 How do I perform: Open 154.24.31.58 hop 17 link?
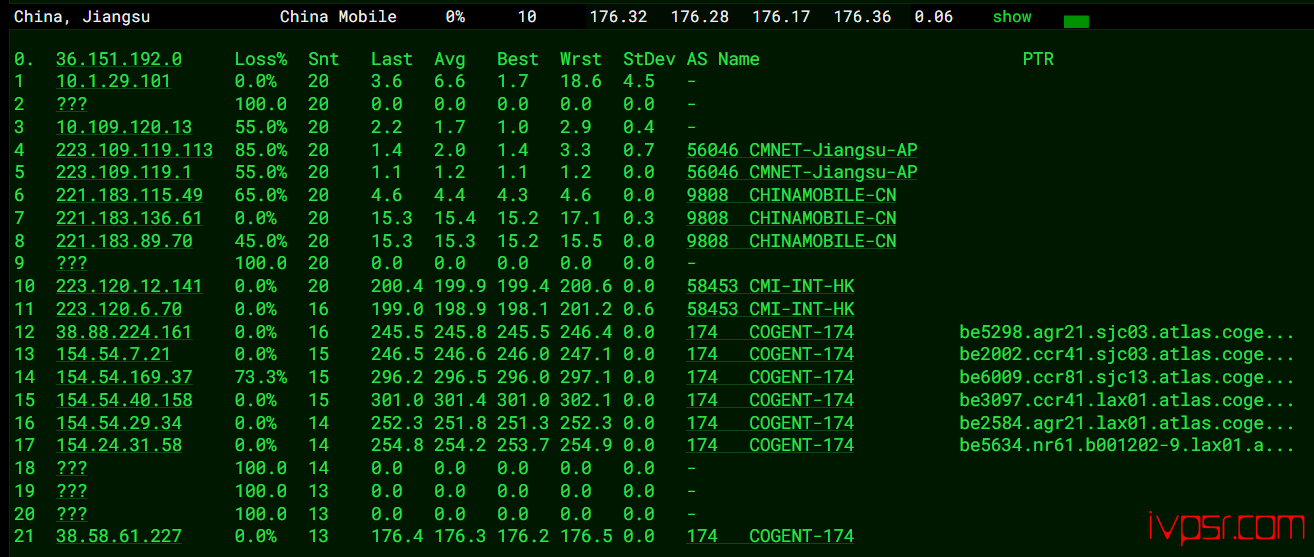click(x=119, y=445)
